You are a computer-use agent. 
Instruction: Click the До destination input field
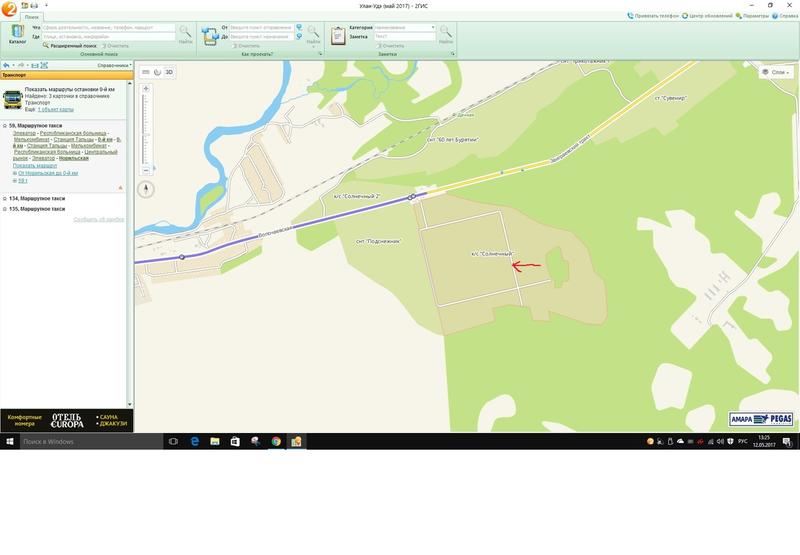261,37
